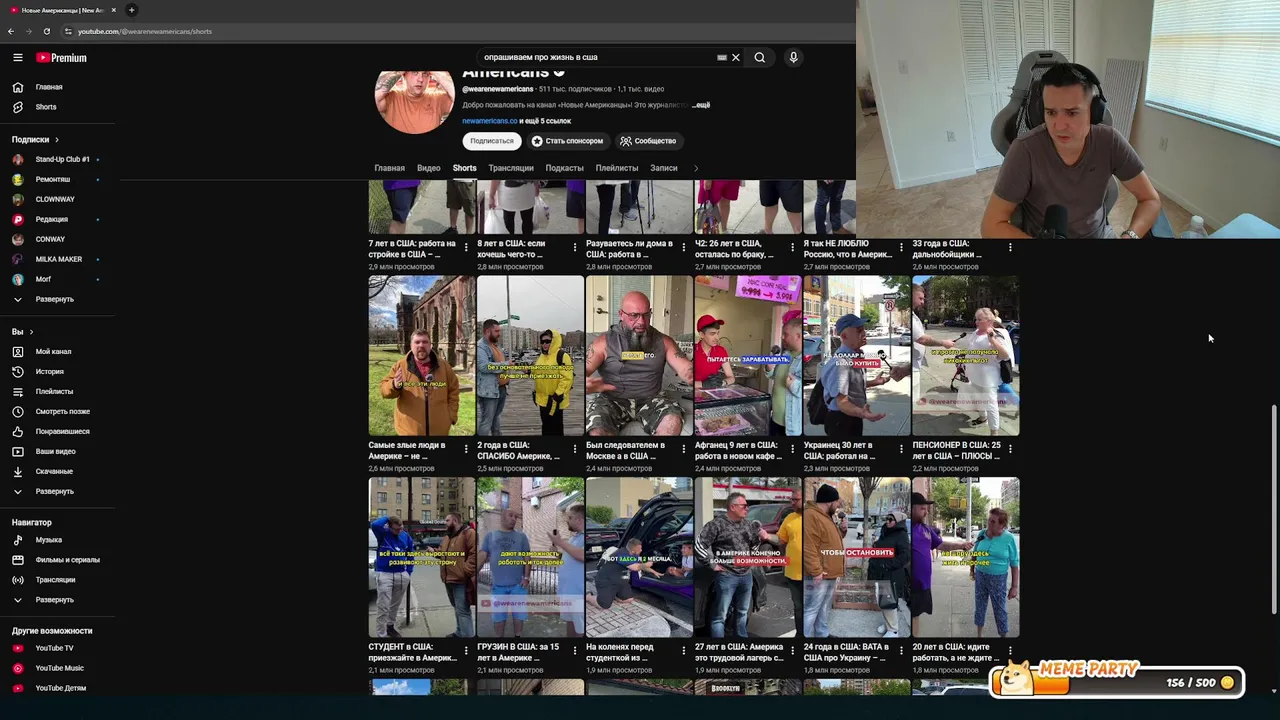The image size is (1280, 720).
Task: Open MILKA MAKER channel subscription
Action: 57,259
